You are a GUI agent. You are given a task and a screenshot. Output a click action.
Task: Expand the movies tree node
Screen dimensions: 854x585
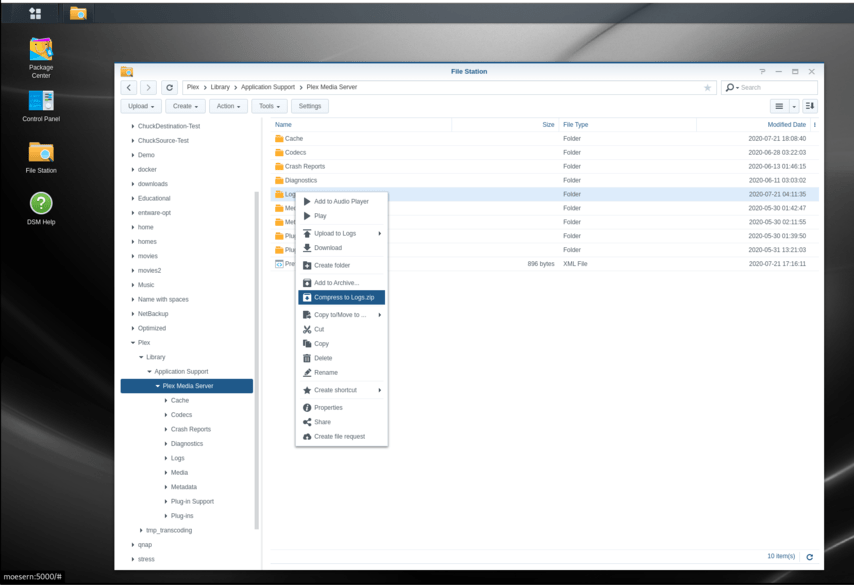[132, 256]
